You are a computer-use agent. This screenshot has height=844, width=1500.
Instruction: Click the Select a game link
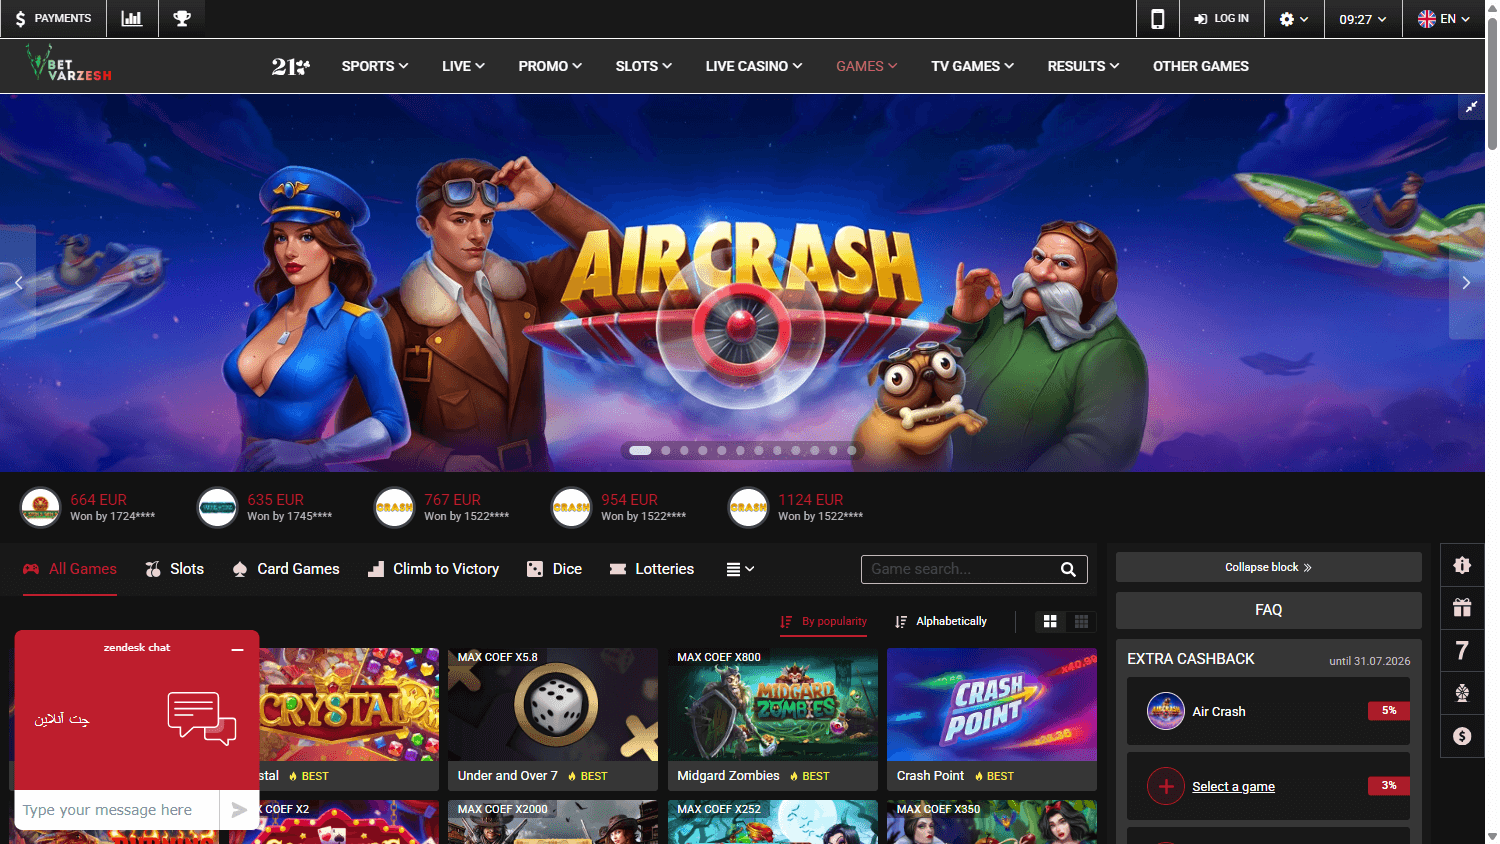[x=1233, y=787]
